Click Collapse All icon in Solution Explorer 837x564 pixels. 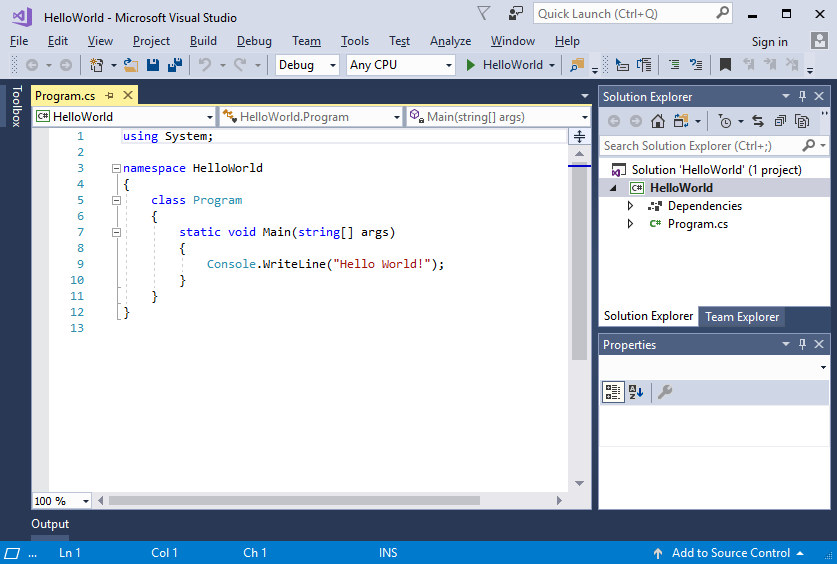[x=780, y=121]
